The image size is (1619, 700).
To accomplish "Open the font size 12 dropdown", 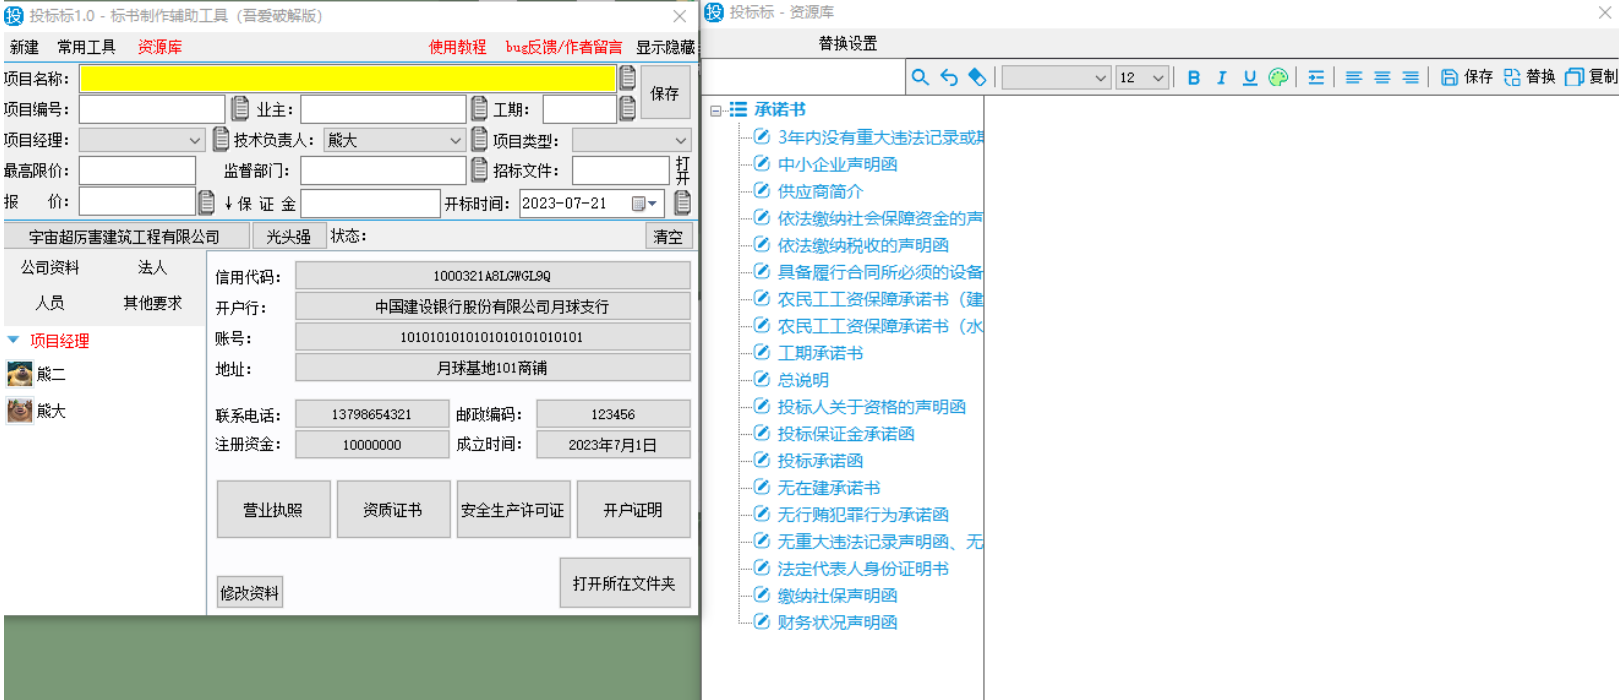I will [x=1158, y=78].
